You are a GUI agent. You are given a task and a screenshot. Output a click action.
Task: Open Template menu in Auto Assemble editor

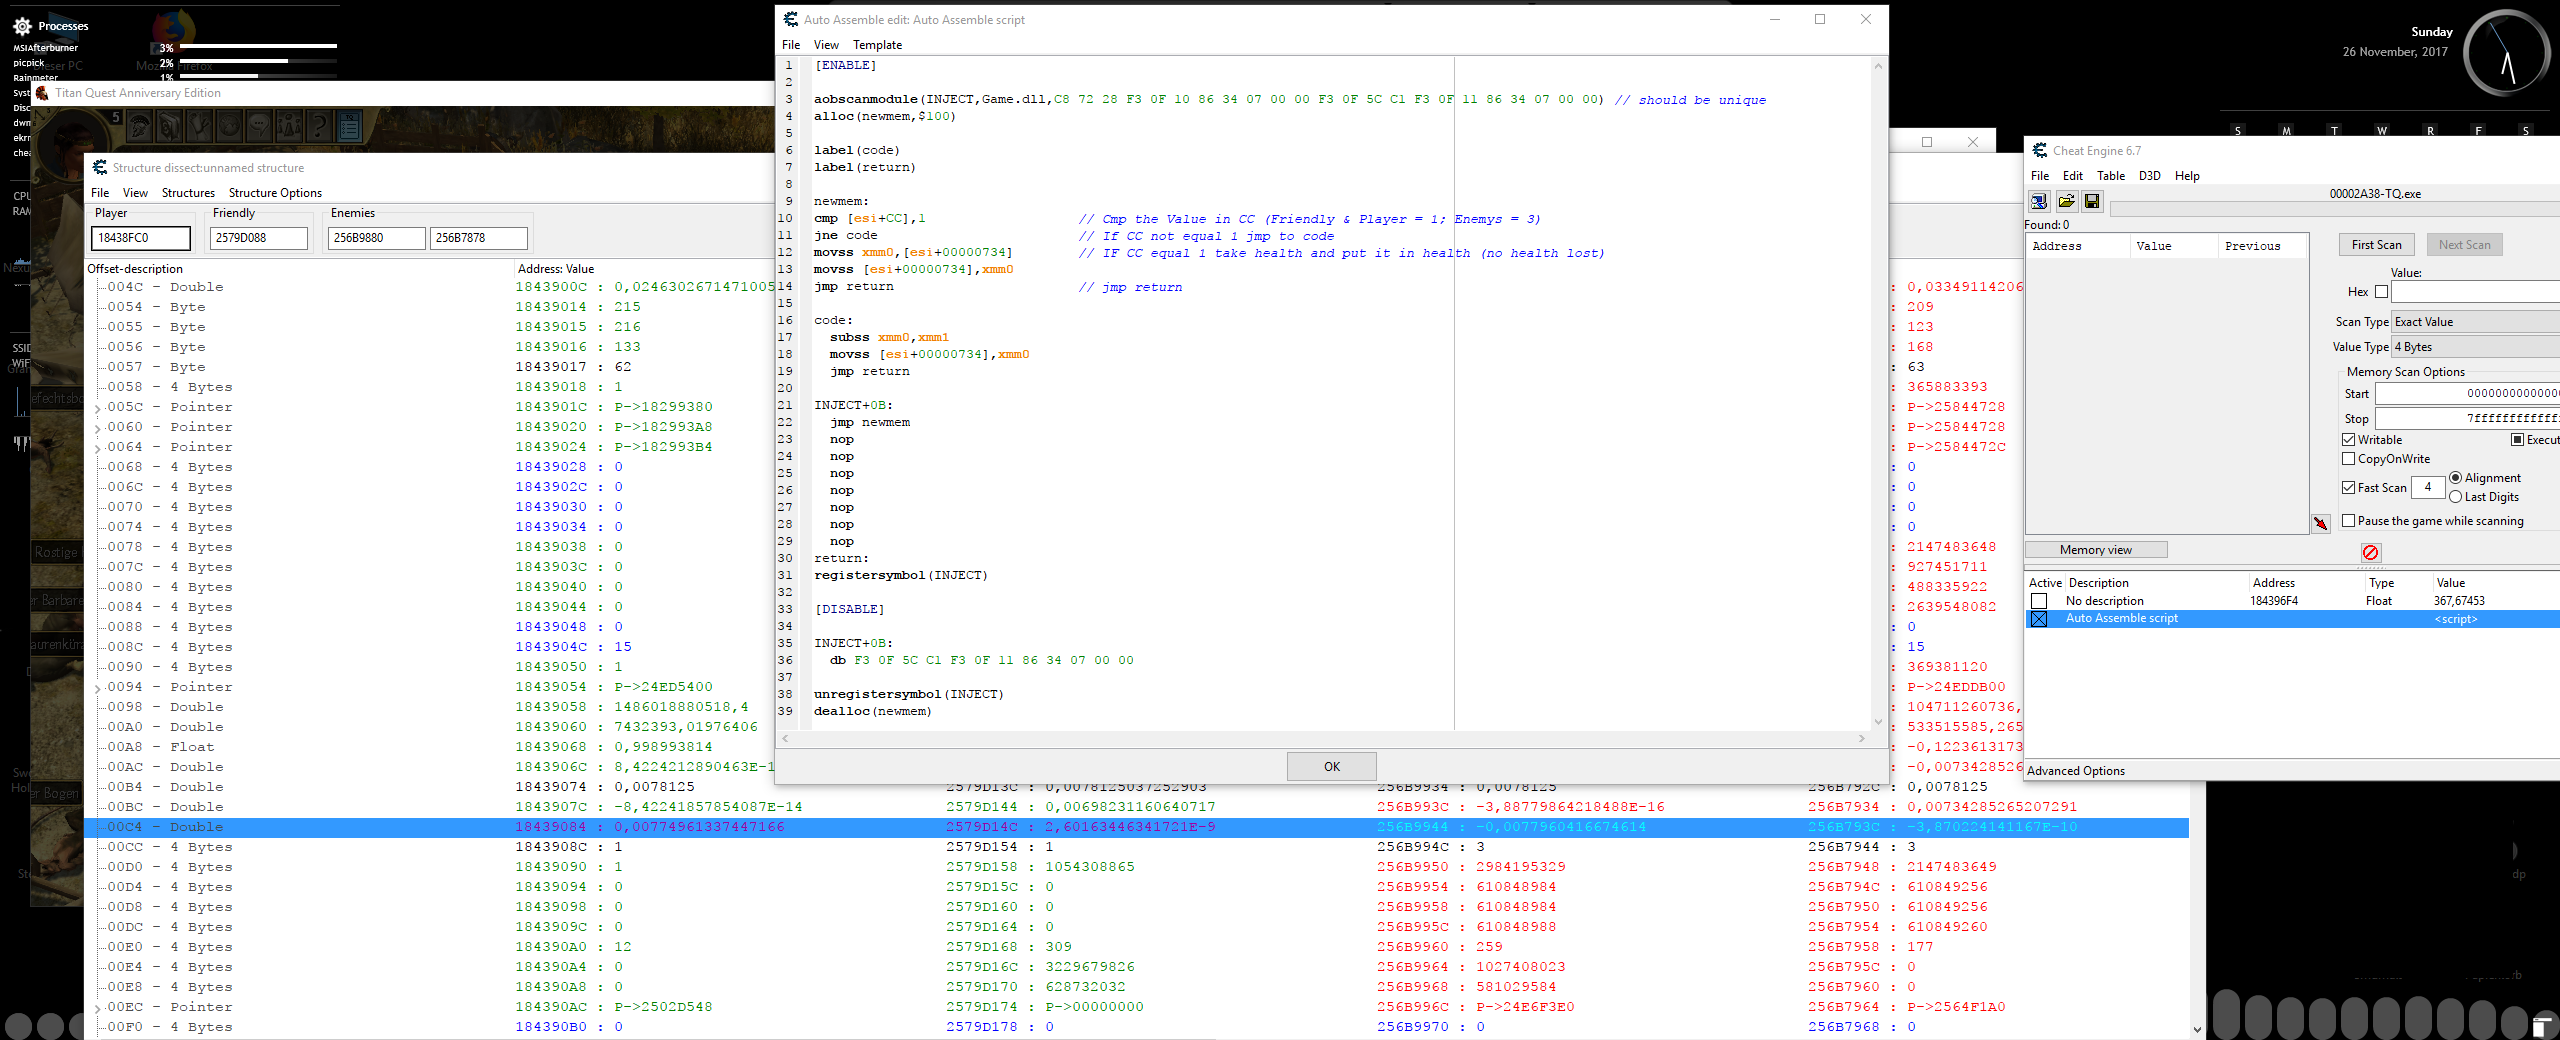coord(877,45)
